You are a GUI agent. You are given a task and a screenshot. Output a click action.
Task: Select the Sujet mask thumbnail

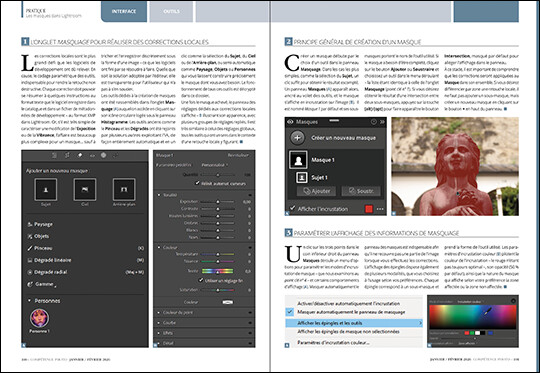46,189
